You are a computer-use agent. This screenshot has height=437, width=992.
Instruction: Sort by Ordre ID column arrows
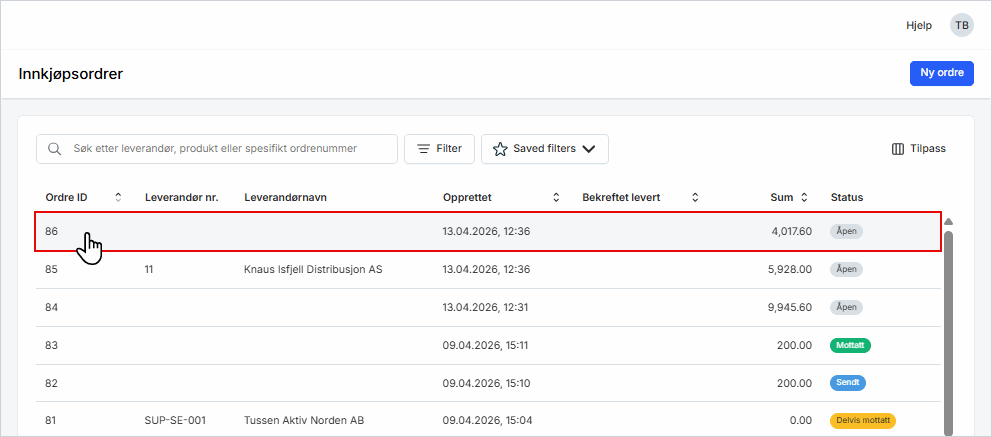click(119, 197)
